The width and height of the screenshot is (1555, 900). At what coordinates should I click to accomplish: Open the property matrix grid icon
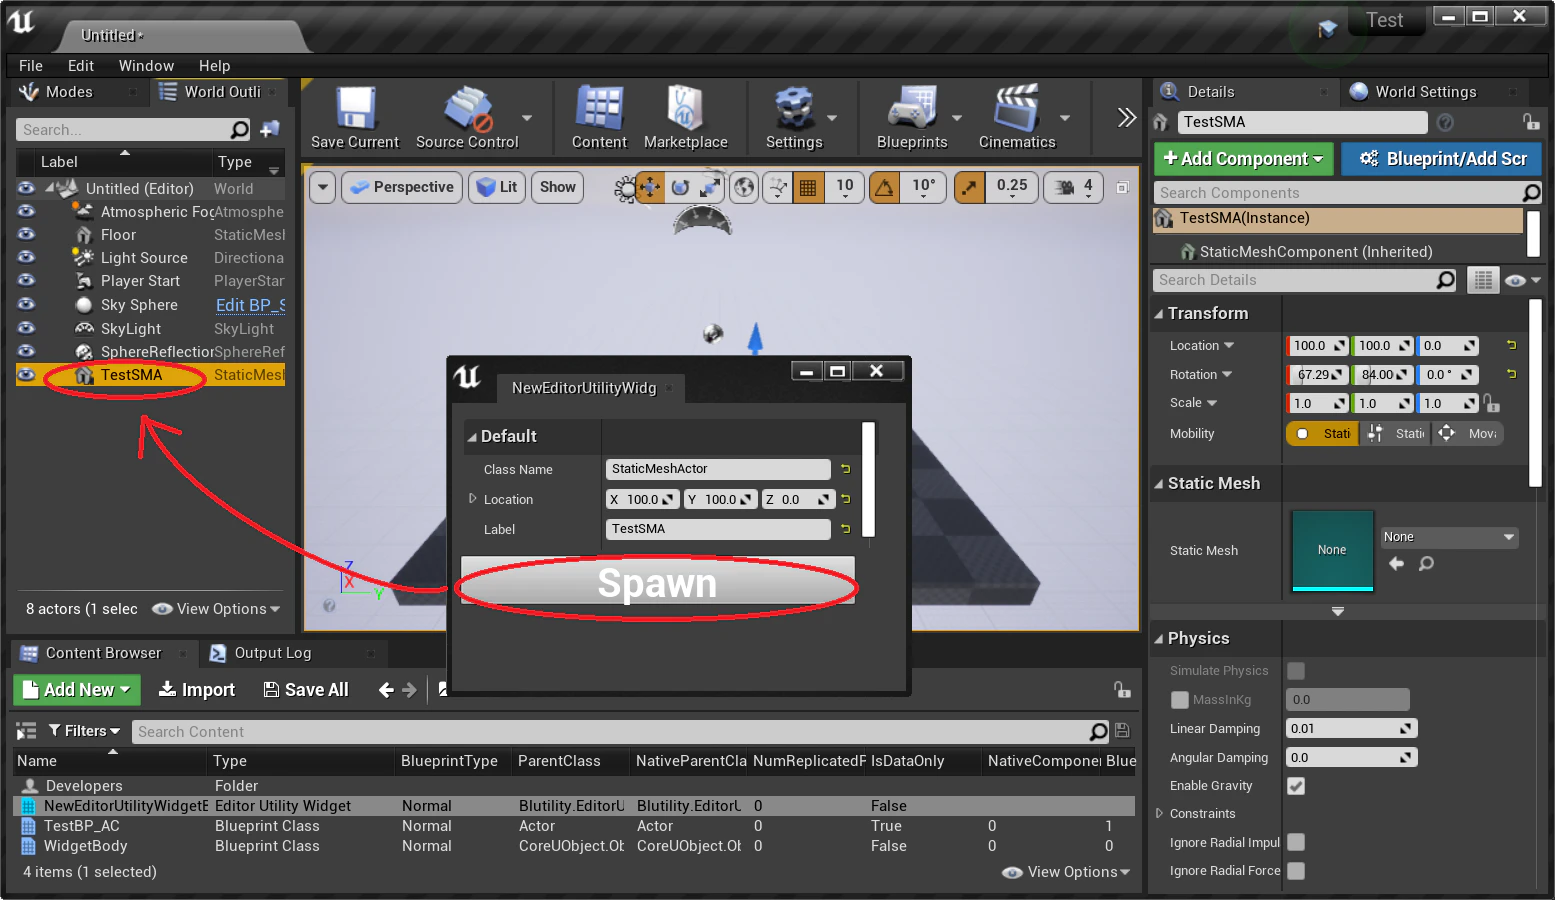pos(1483,281)
